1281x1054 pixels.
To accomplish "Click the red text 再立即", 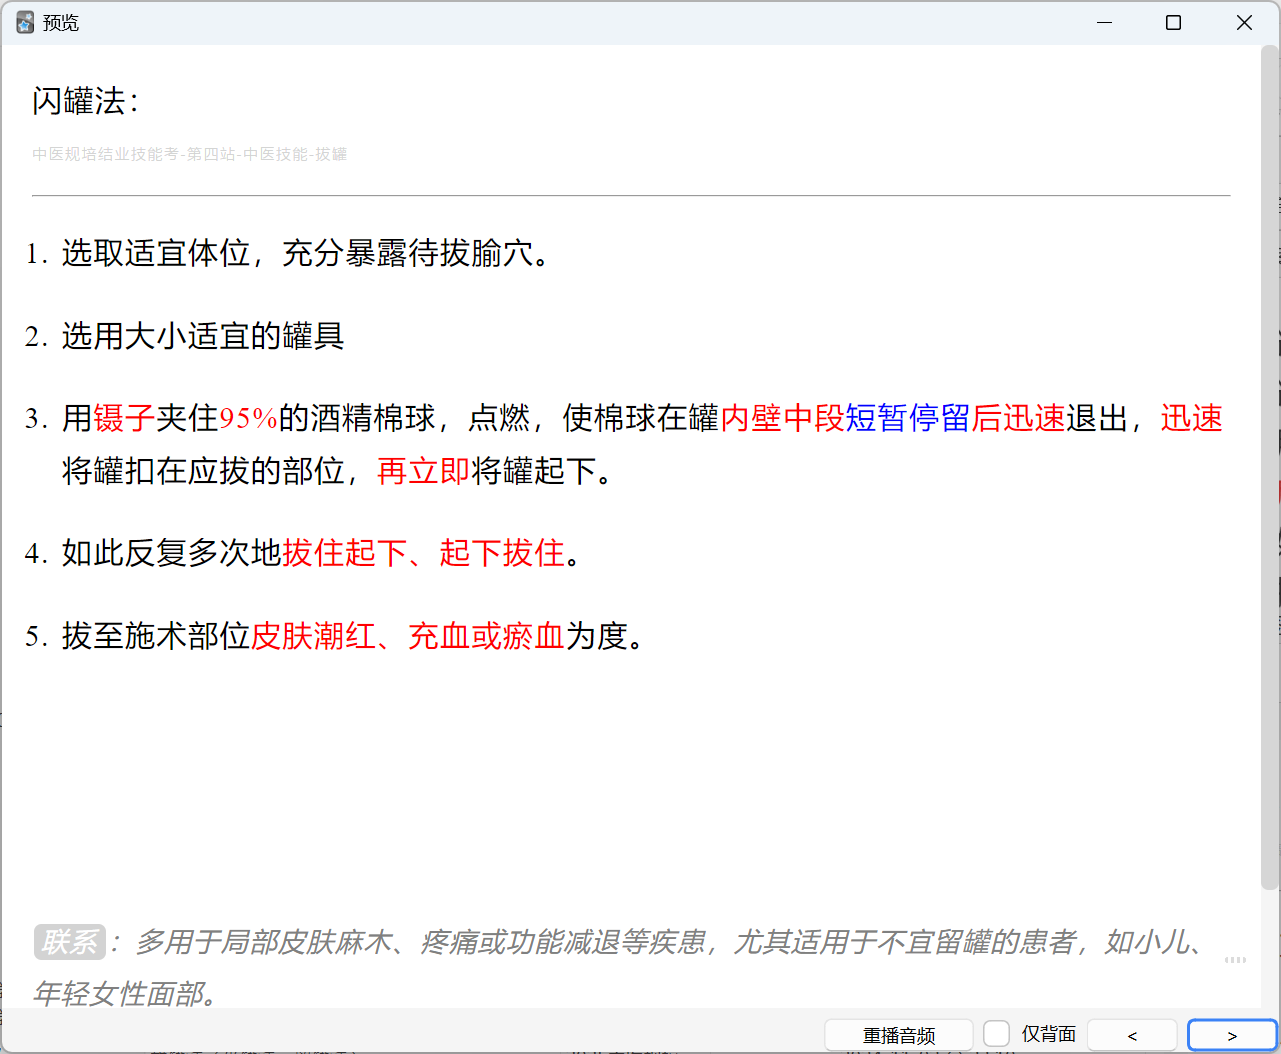I will click(424, 471).
